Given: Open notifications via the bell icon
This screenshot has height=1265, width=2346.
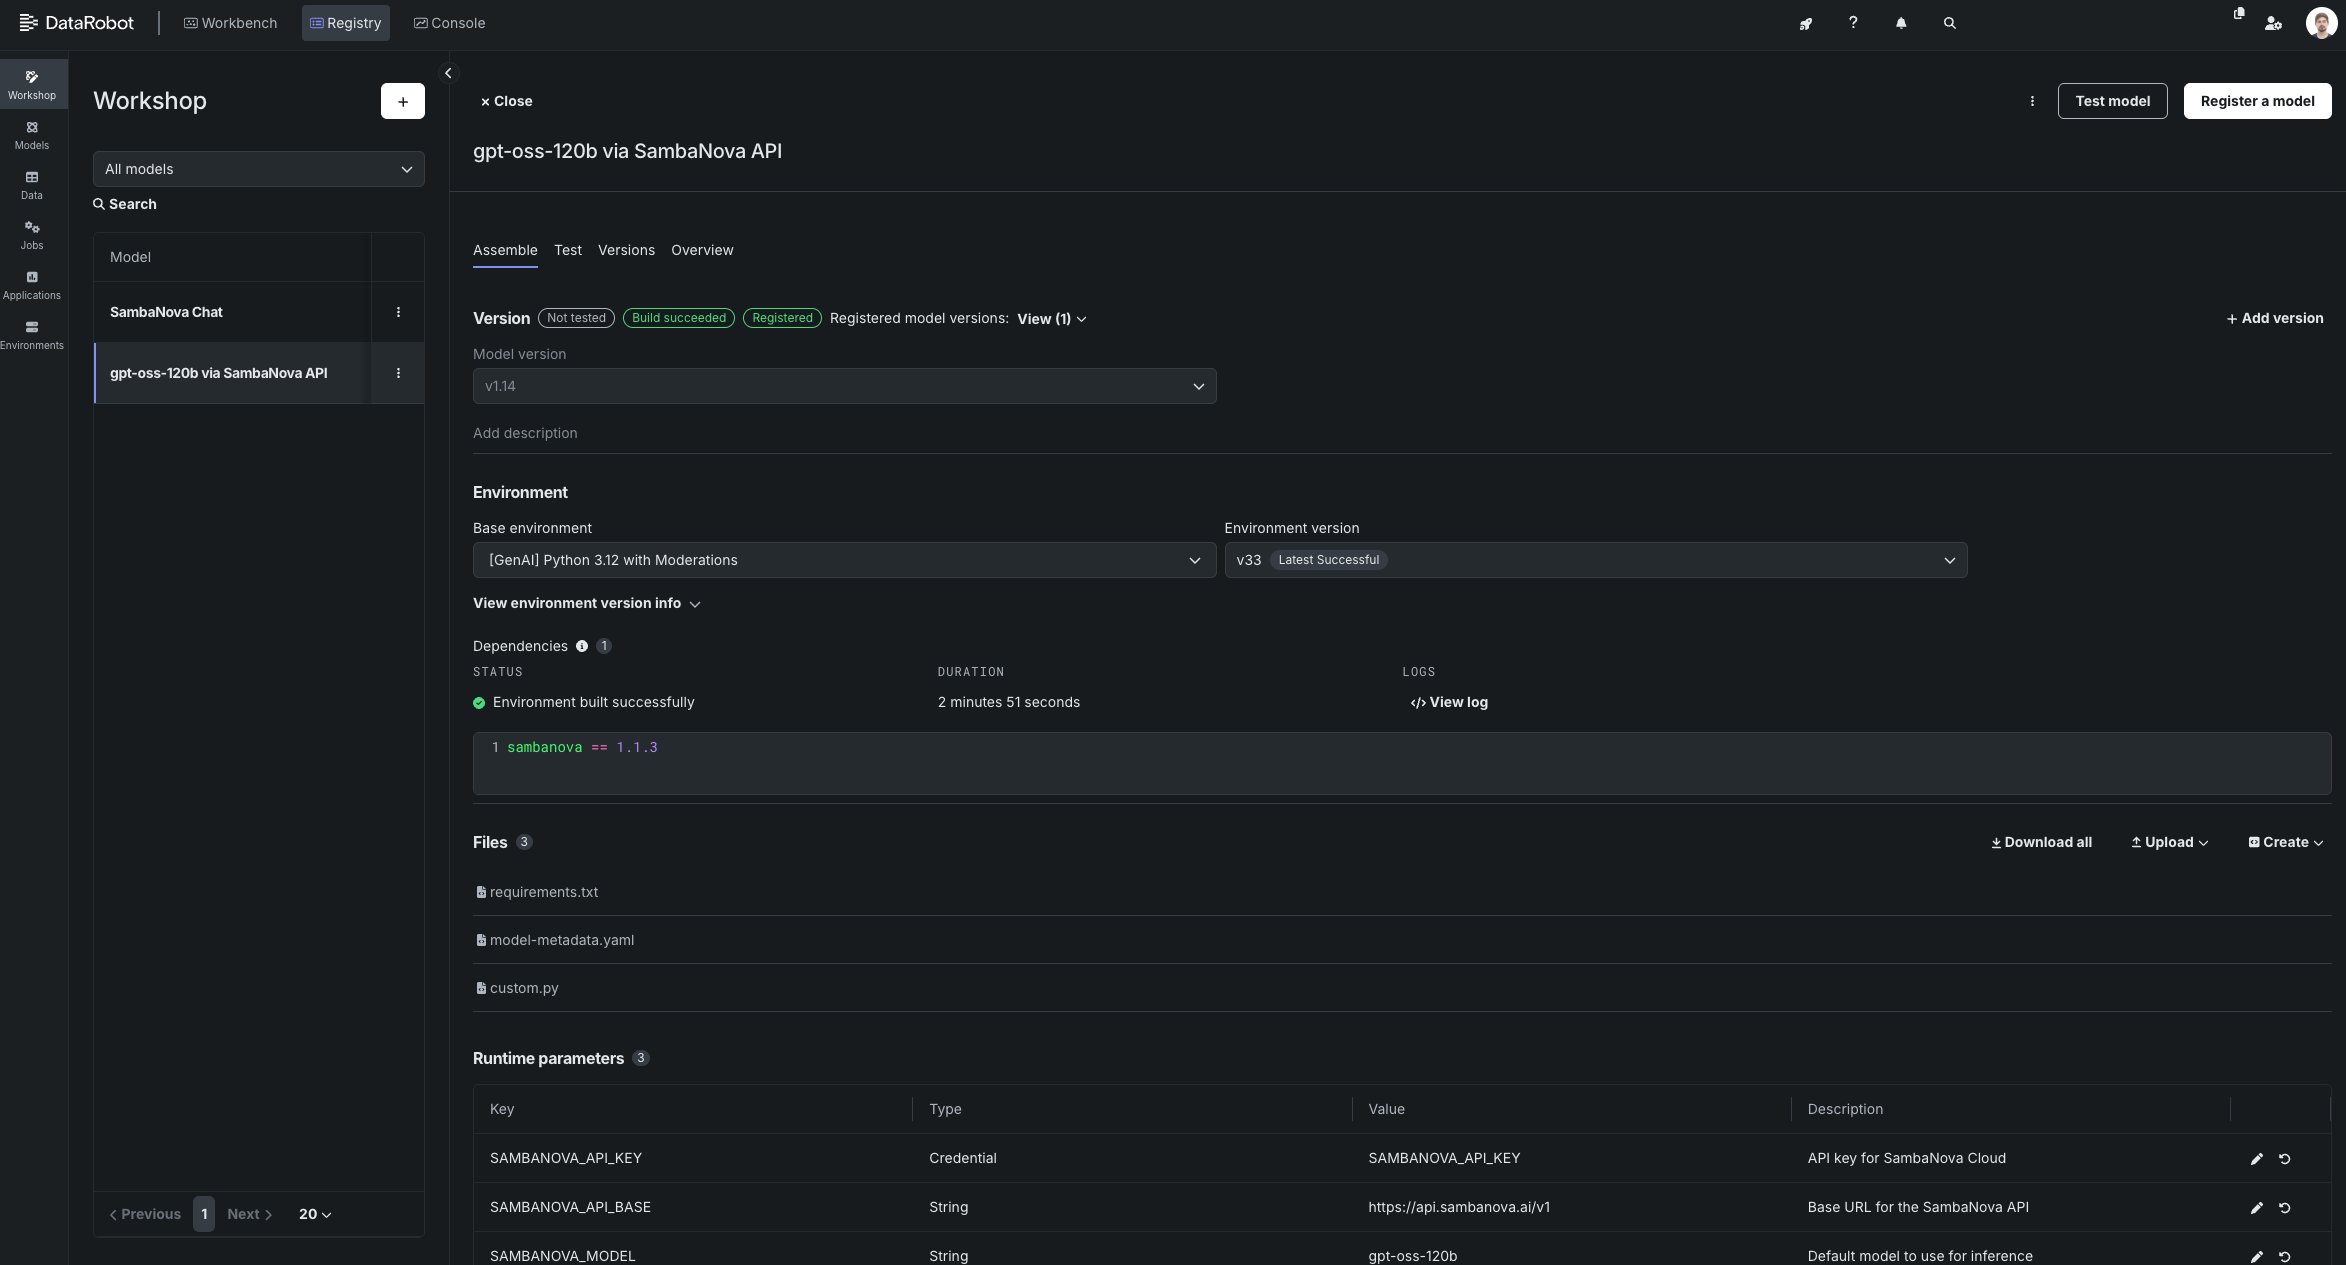Looking at the screenshot, I should pyautogui.click(x=1901, y=22).
